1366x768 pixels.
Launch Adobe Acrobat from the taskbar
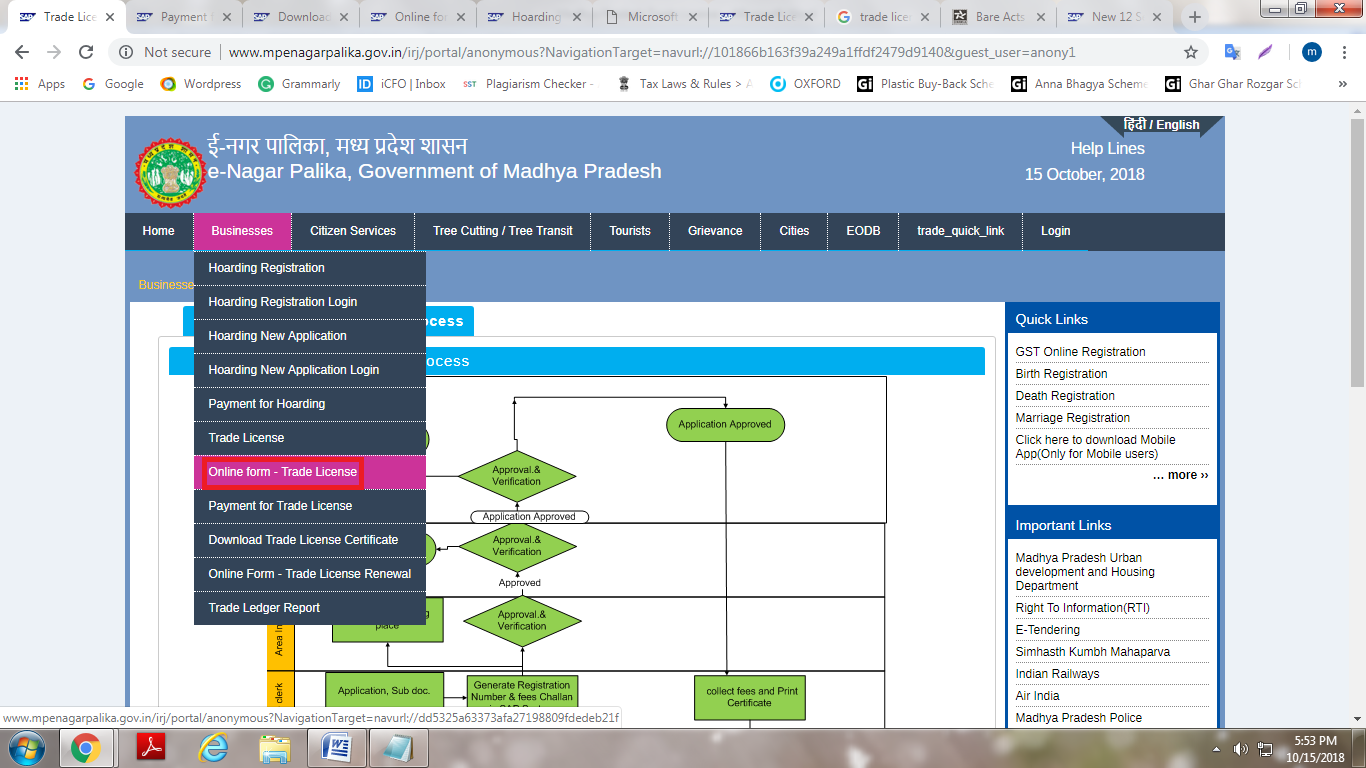point(151,747)
